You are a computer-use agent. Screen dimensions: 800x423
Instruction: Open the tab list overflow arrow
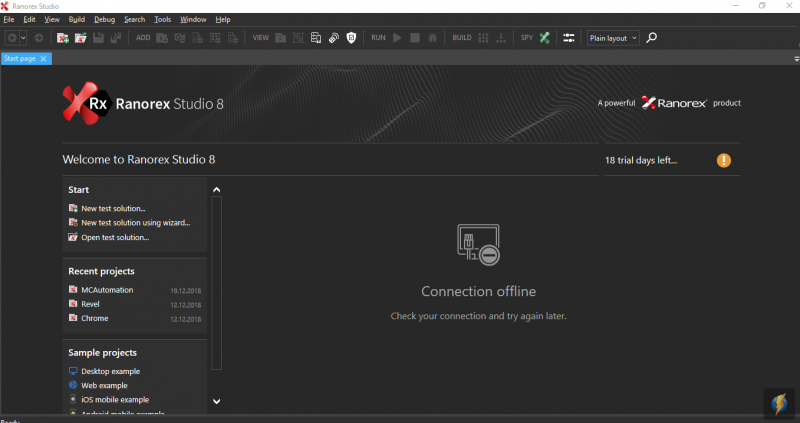796,59
